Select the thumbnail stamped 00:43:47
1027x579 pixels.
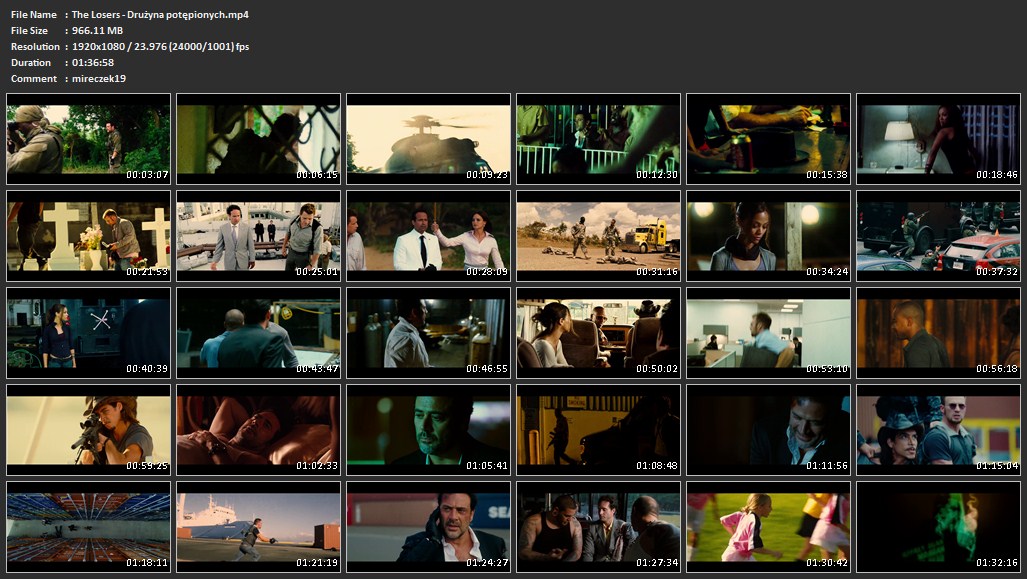click(258, 333)
